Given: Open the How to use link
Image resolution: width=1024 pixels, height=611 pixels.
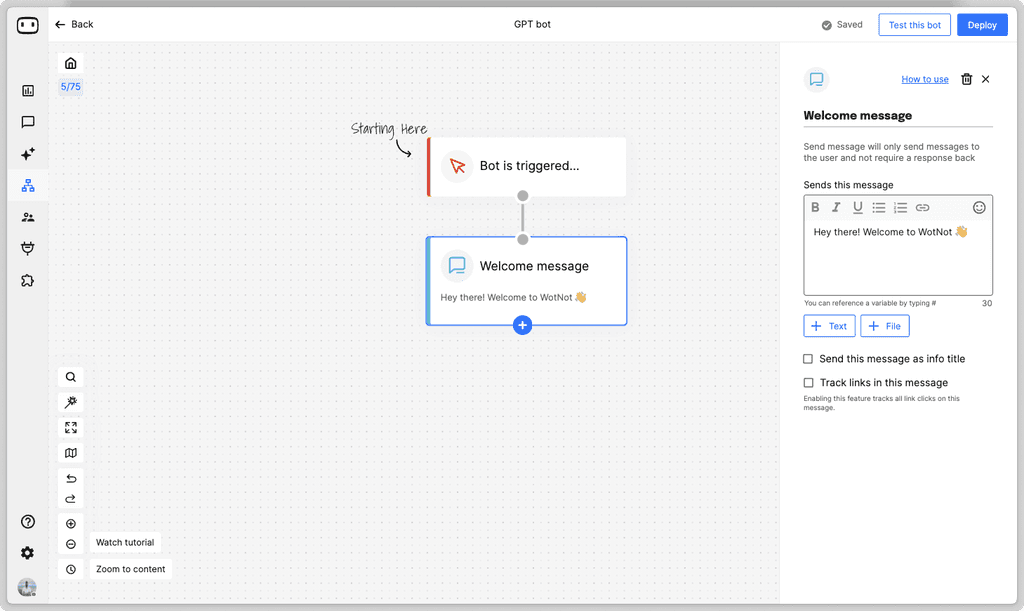Looking at the screenshot, I should pyautogui.click(x=924, y=79).
